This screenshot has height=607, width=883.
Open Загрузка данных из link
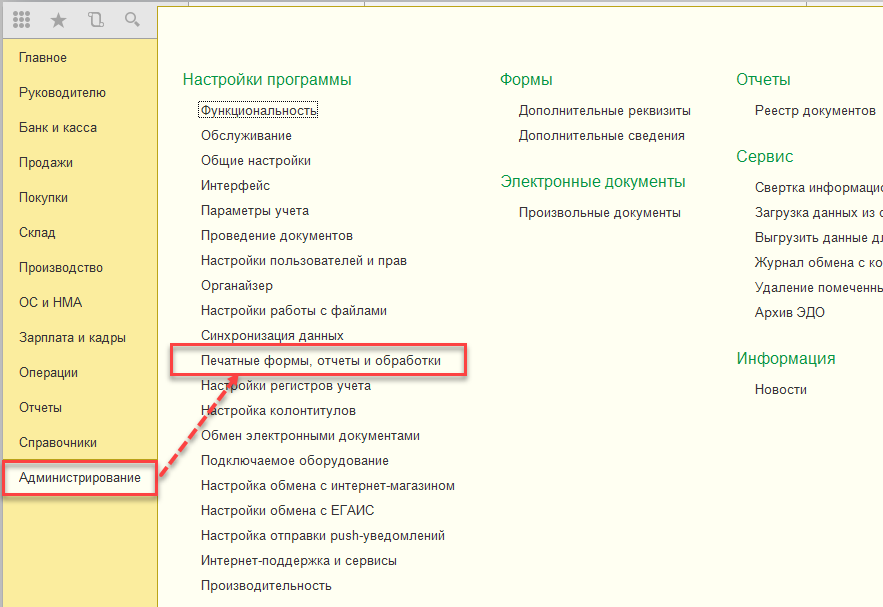coord(819,212)
